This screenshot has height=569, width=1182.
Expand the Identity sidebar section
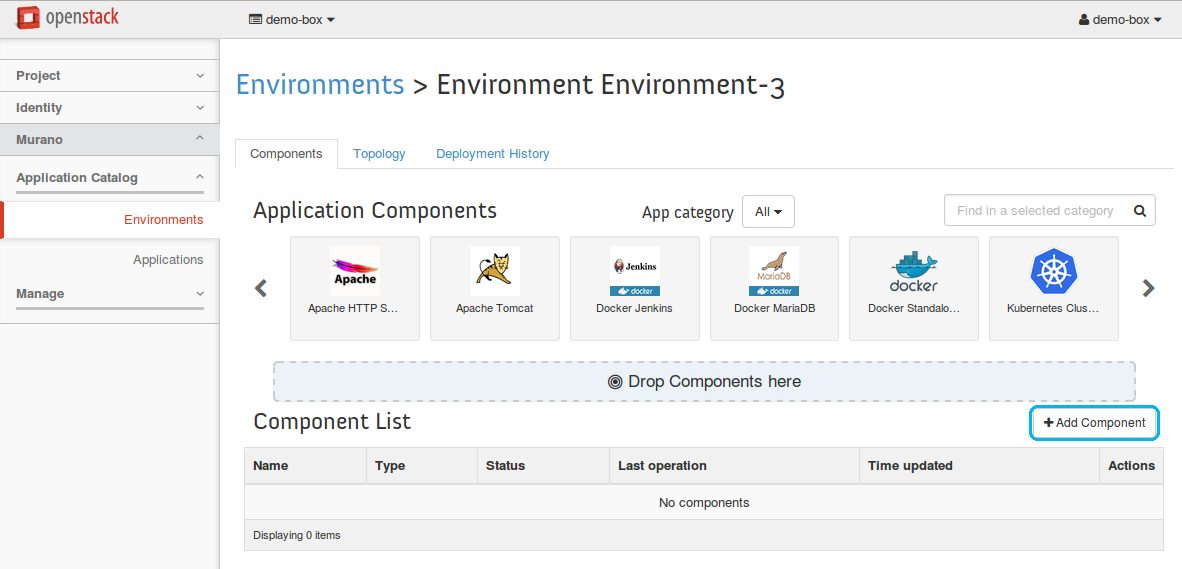(110, 108)
